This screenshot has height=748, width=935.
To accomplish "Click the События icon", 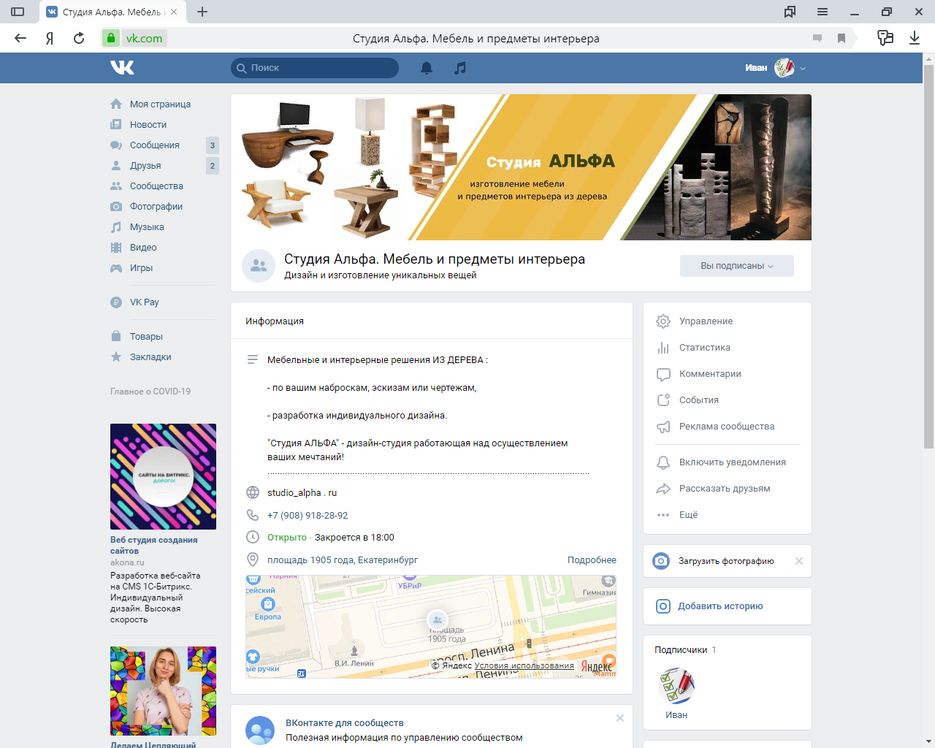I will click(x=663, y=400).
